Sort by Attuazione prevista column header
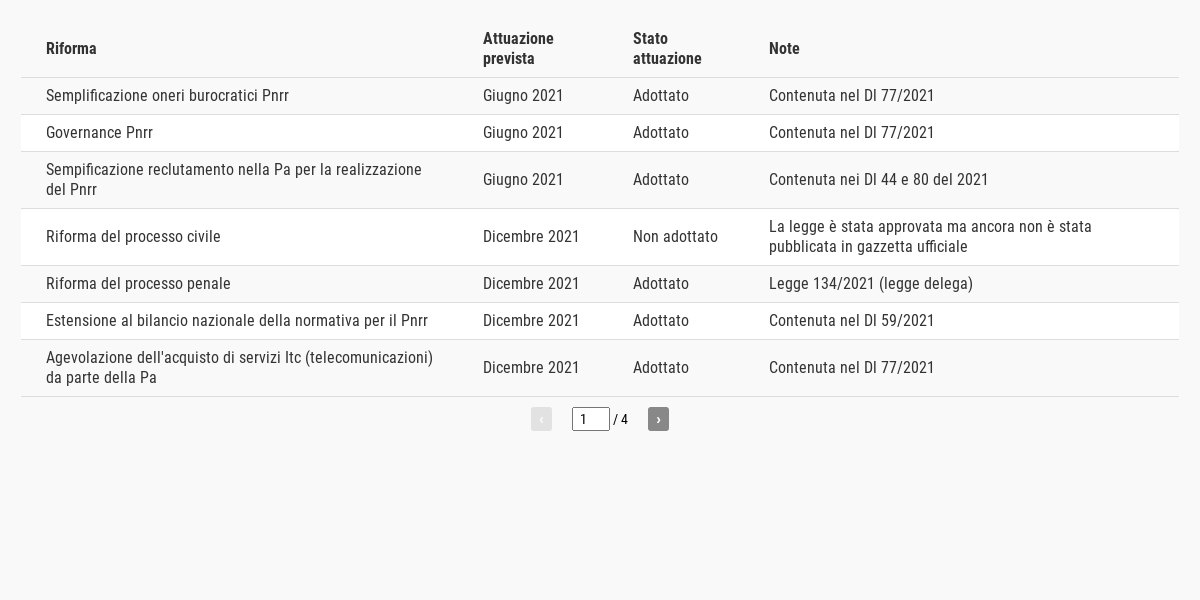This screenshot has height=600, width=1200. click(518, 48)
